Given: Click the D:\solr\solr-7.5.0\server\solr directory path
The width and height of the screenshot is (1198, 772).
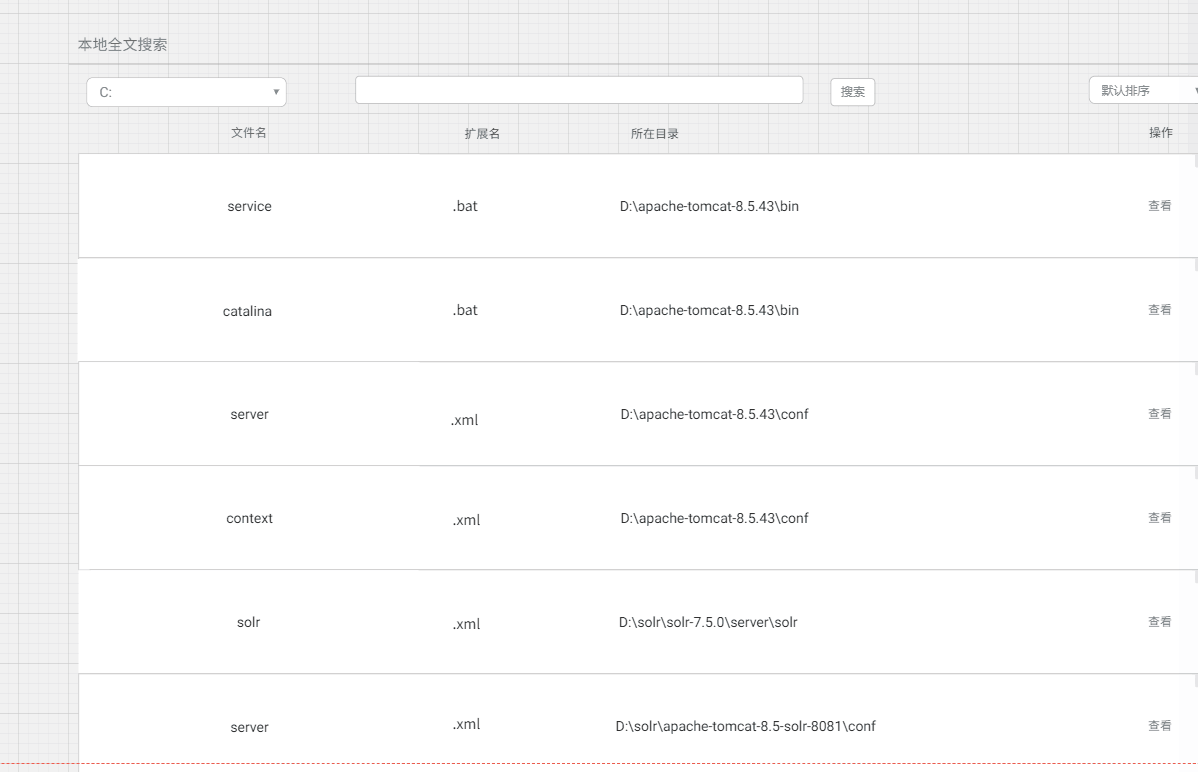Looking at the screenshot, I should [x=708, y=623].
